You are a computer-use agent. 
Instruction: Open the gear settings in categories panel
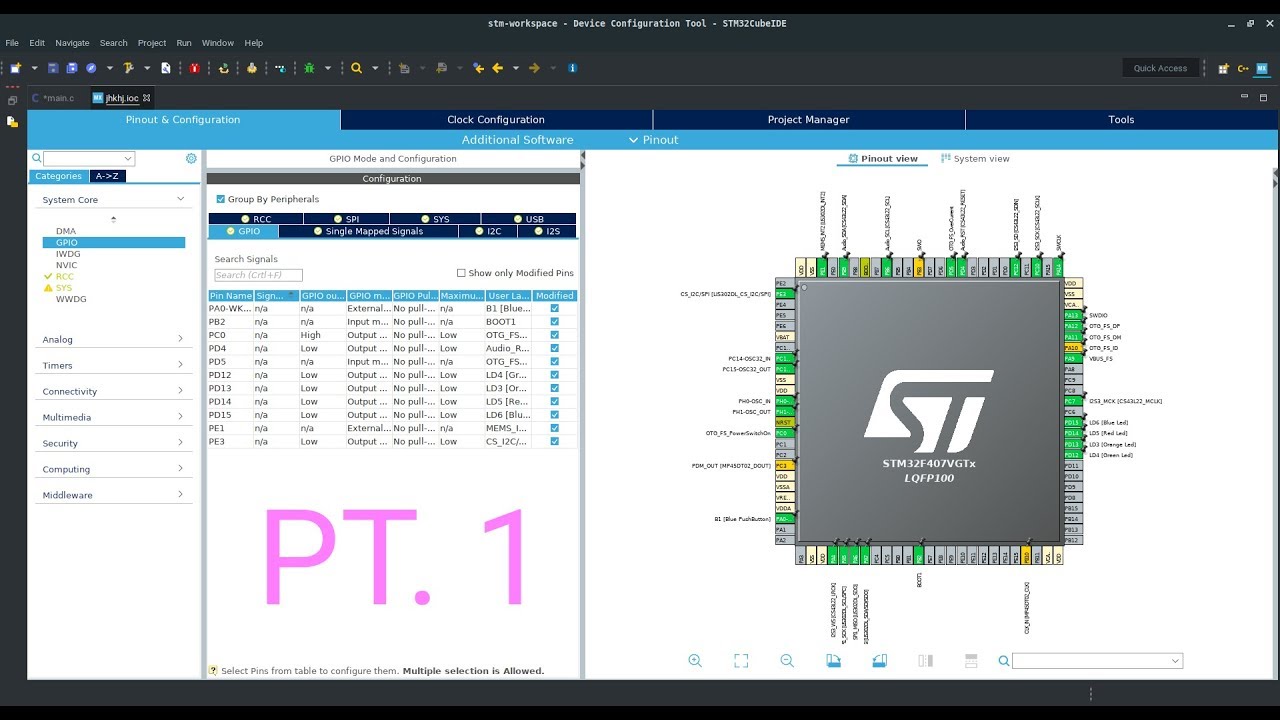point(191,158)
